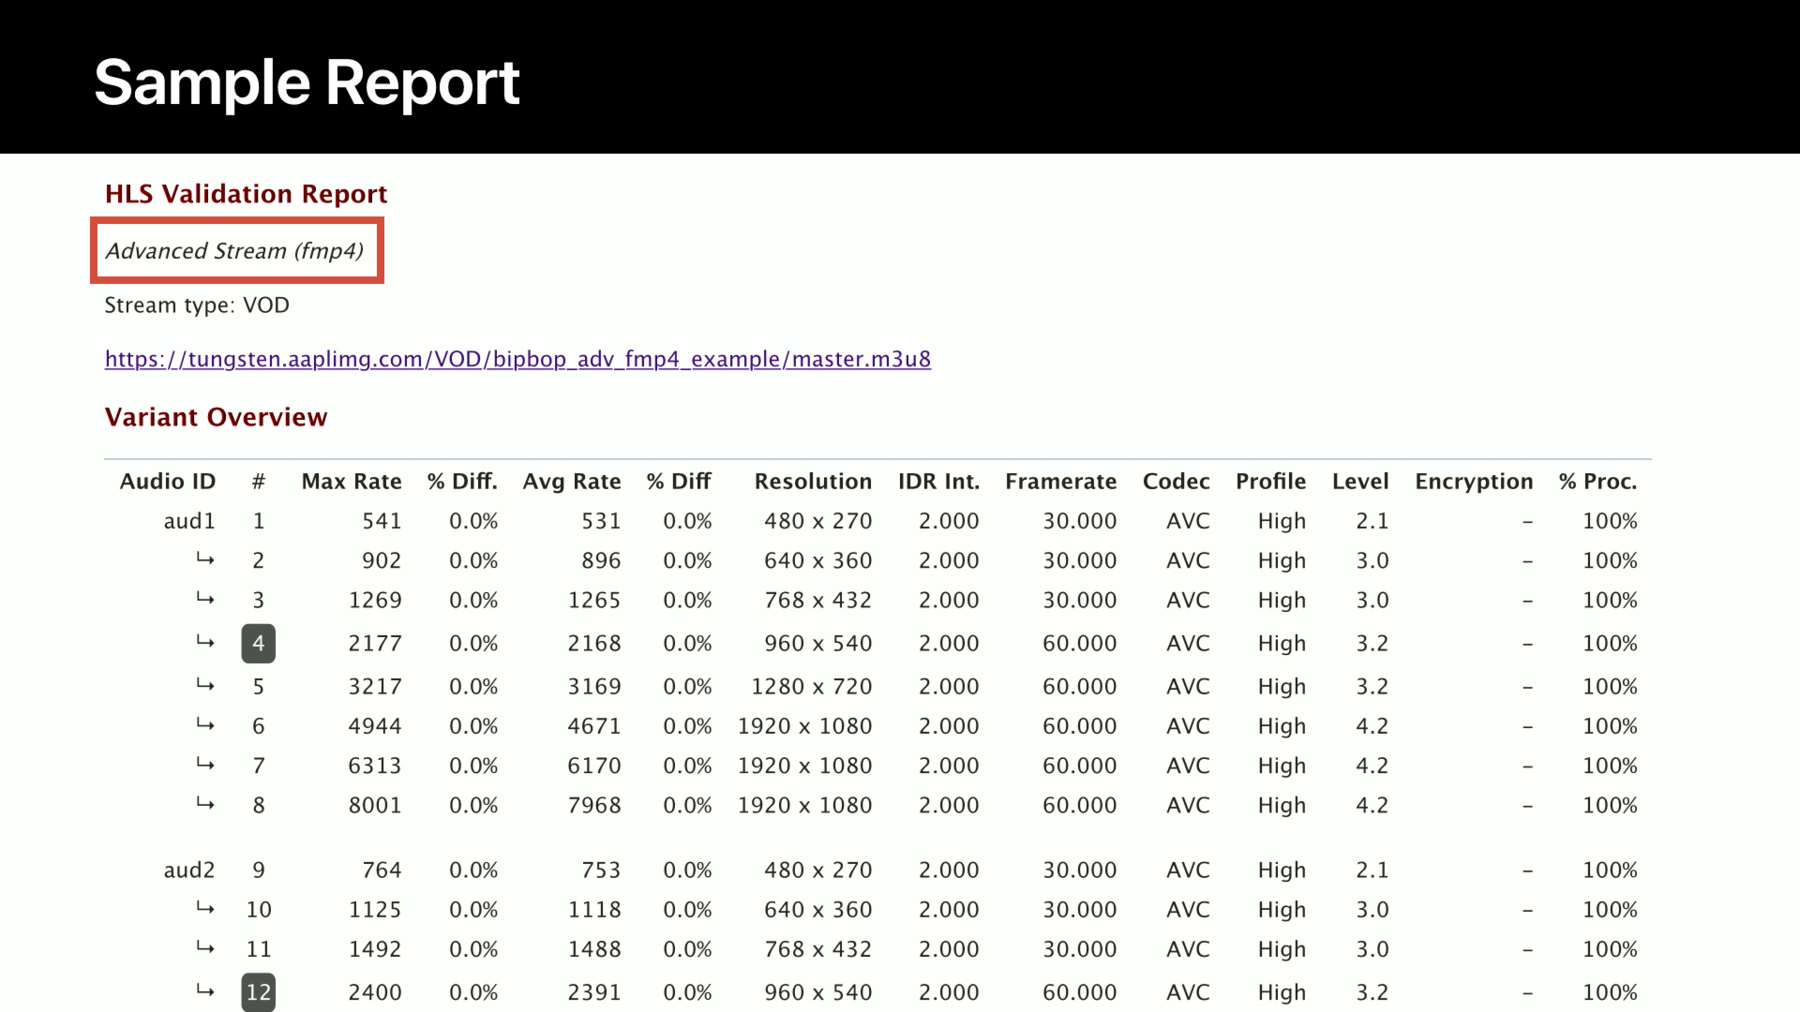
Task: Click the aud1 audio group label
Action: tap(189, 521)
